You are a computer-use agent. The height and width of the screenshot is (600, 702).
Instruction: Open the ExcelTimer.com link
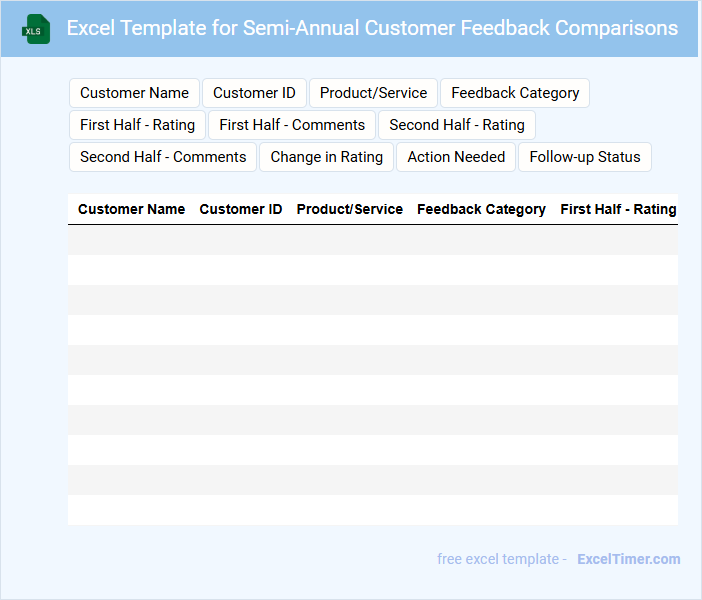coord(628,559)
